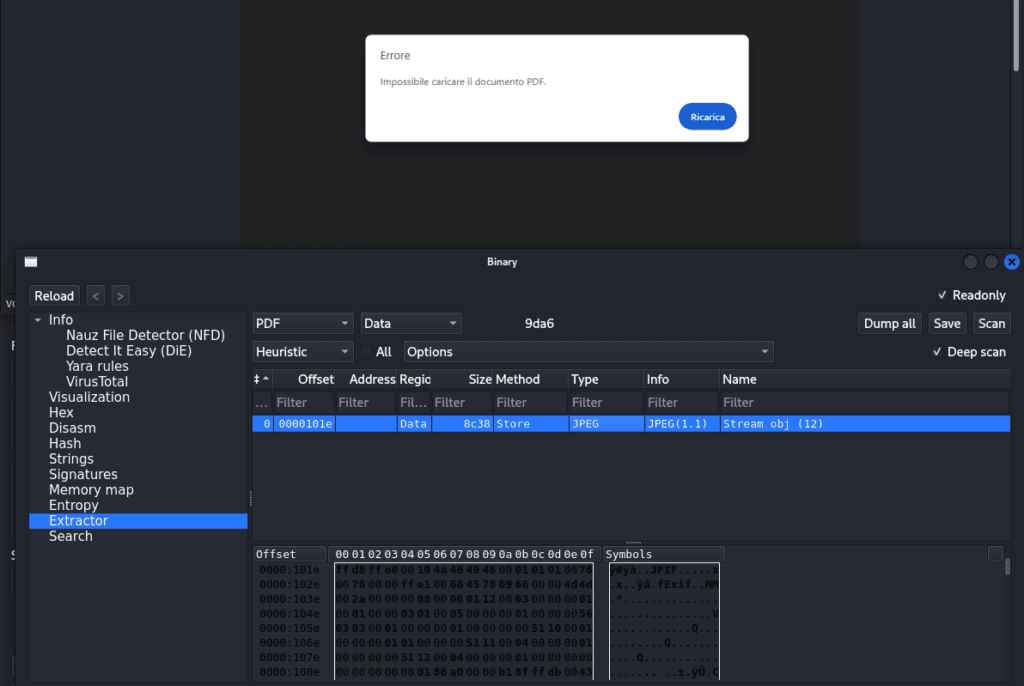Toggle the Readonly checkbox
1024x686 pixels.
click(942, 295)
